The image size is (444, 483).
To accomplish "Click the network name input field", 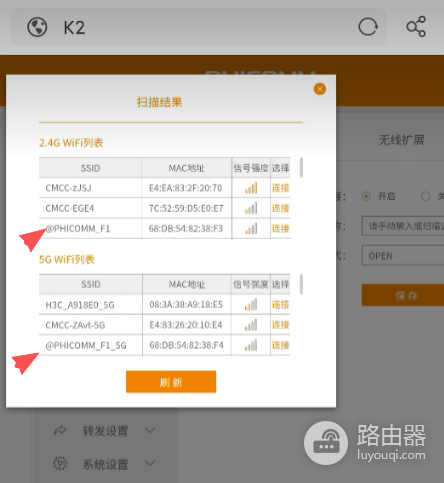I will tap(403, 226).
